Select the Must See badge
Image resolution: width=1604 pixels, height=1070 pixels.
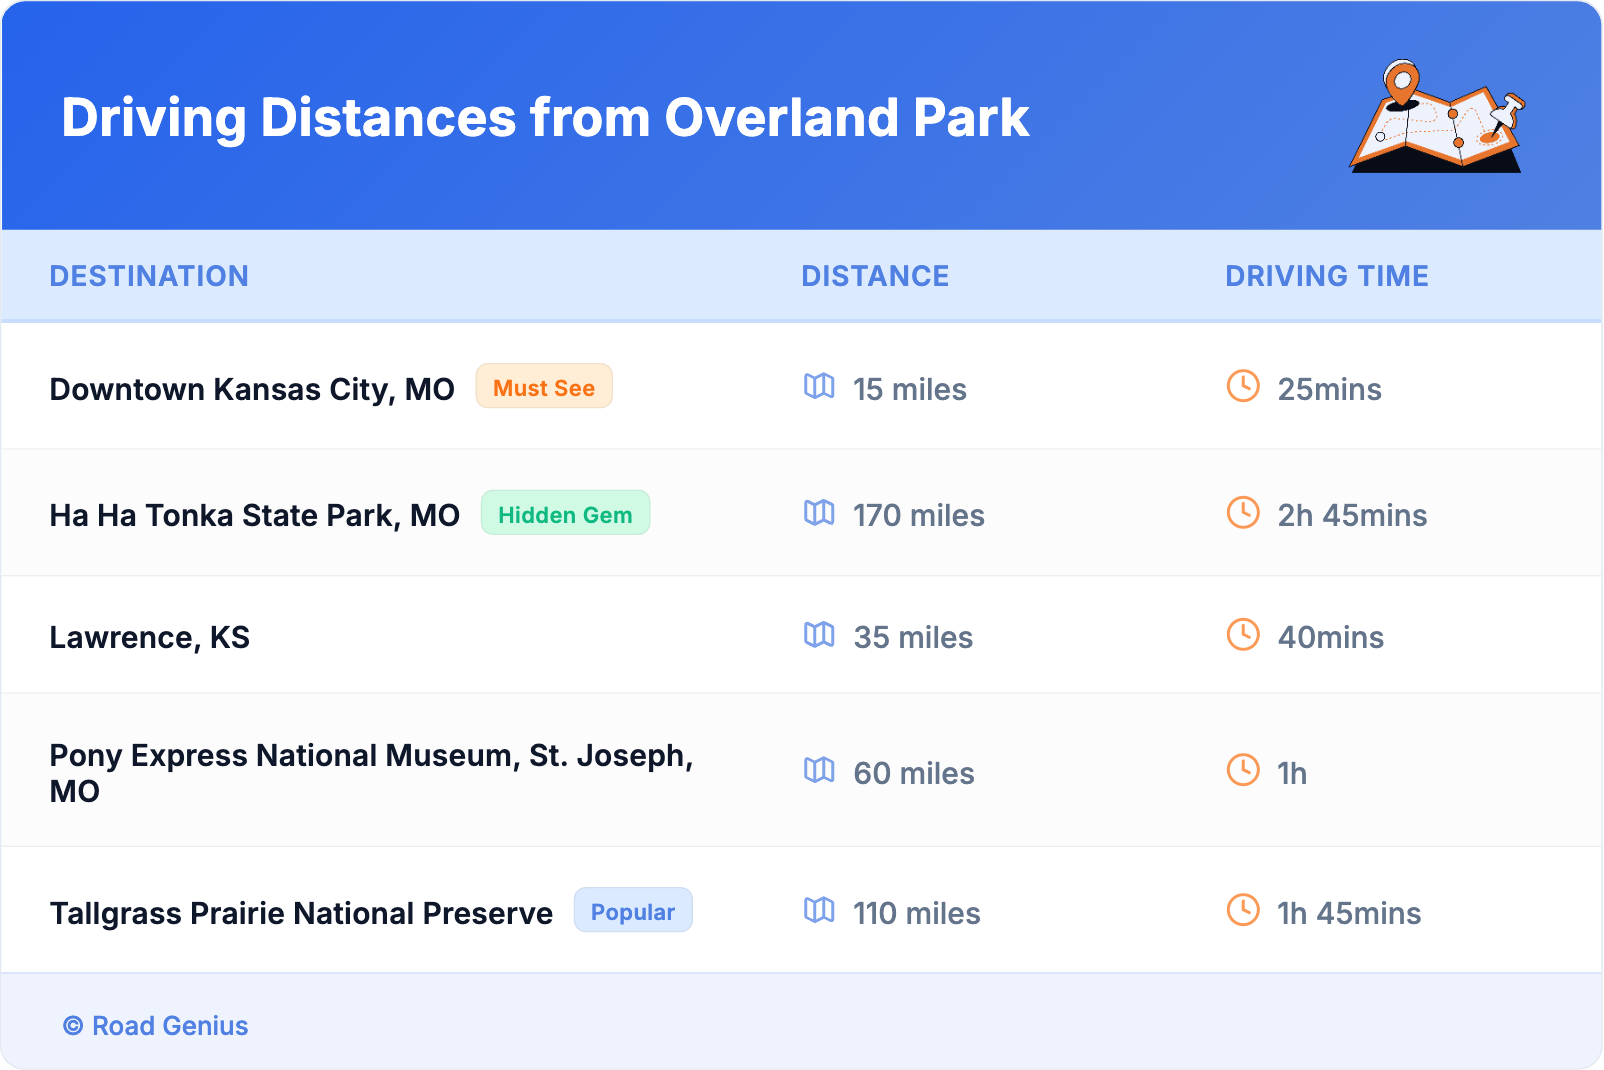point(543,387)
